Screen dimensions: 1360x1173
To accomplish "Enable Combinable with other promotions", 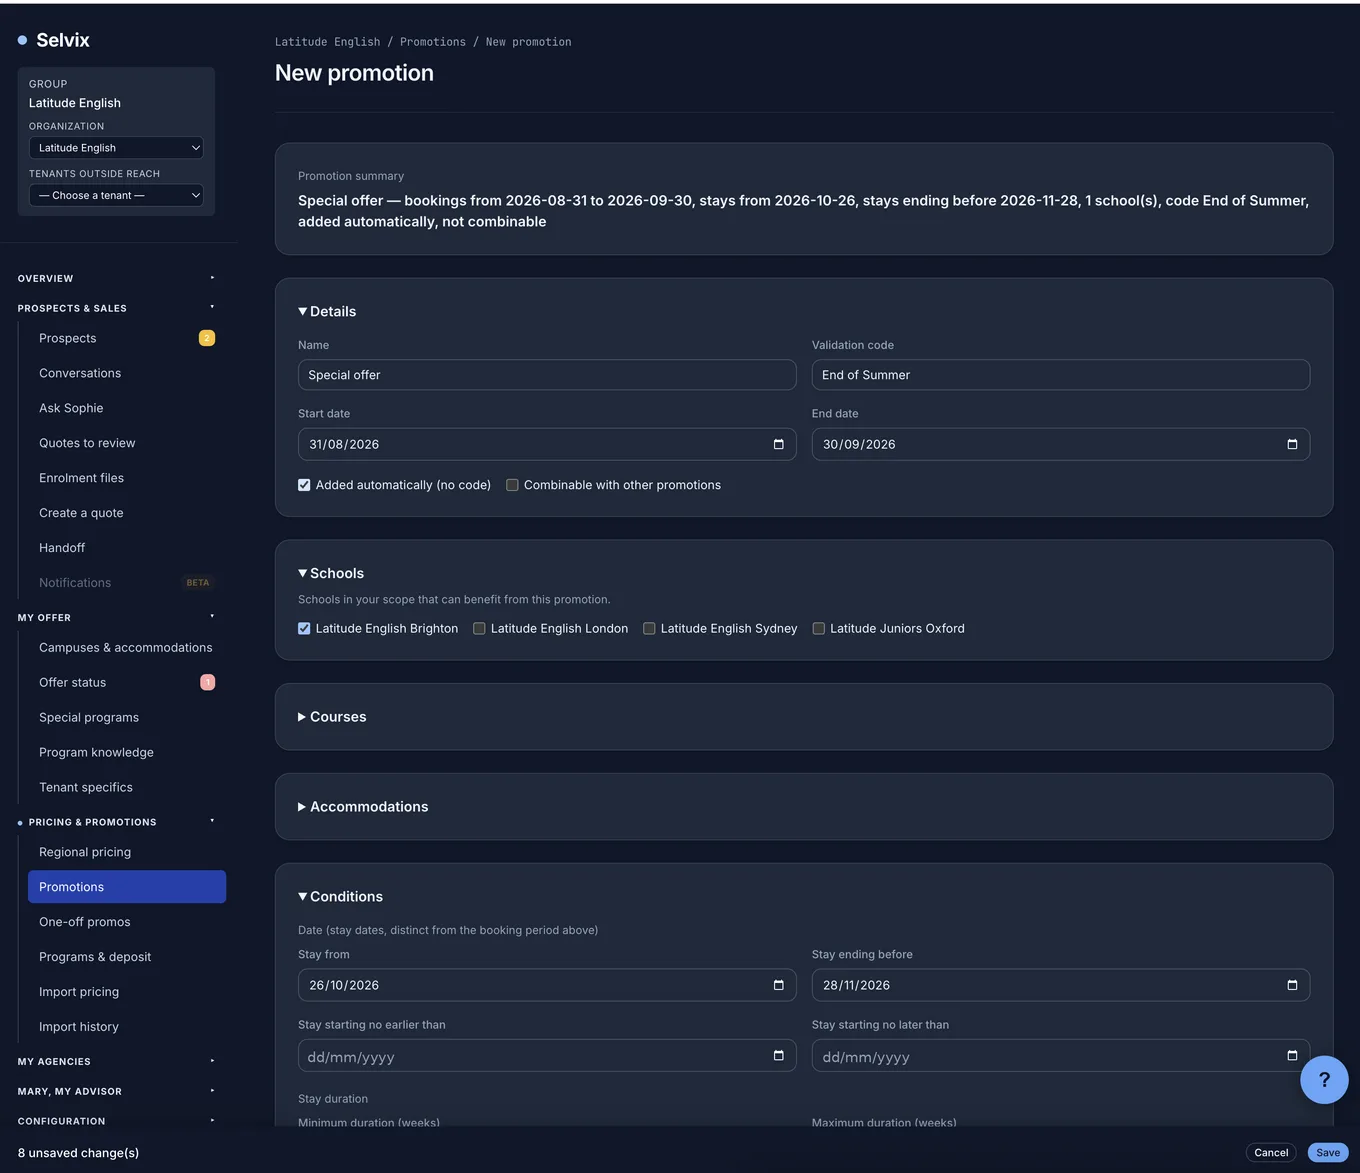I will (x=512, y=485).
